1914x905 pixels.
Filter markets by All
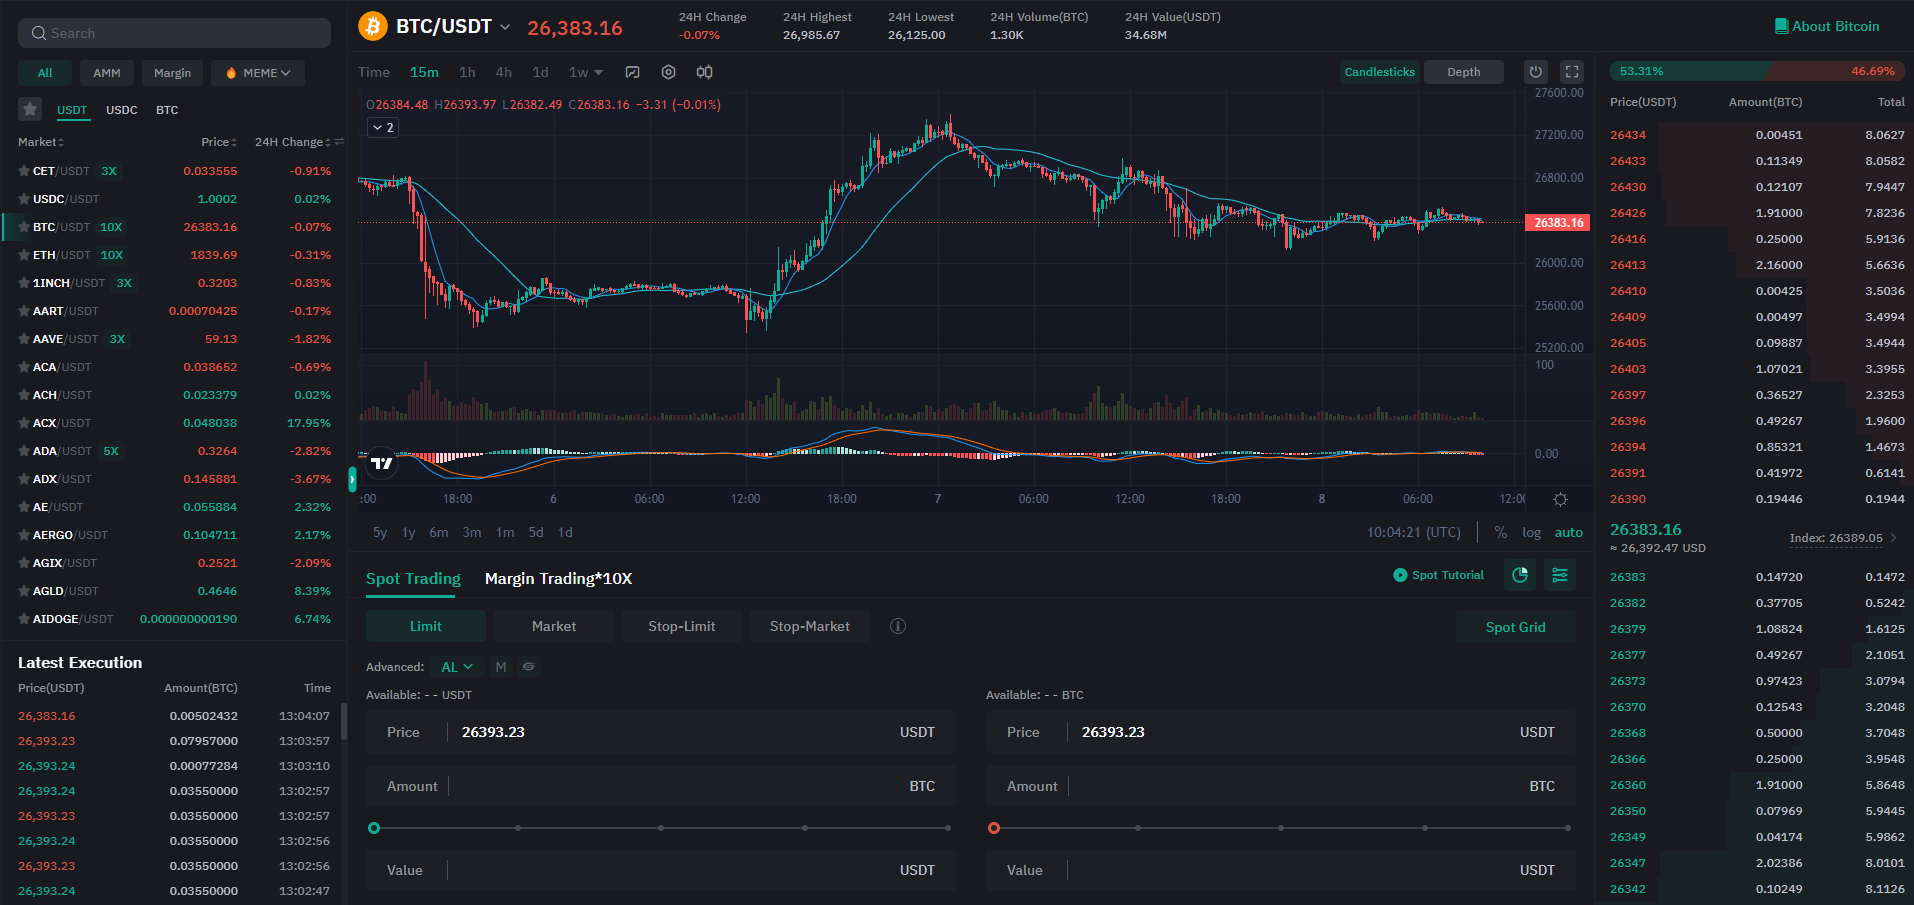pyautogui.click(x=45, y=73)
